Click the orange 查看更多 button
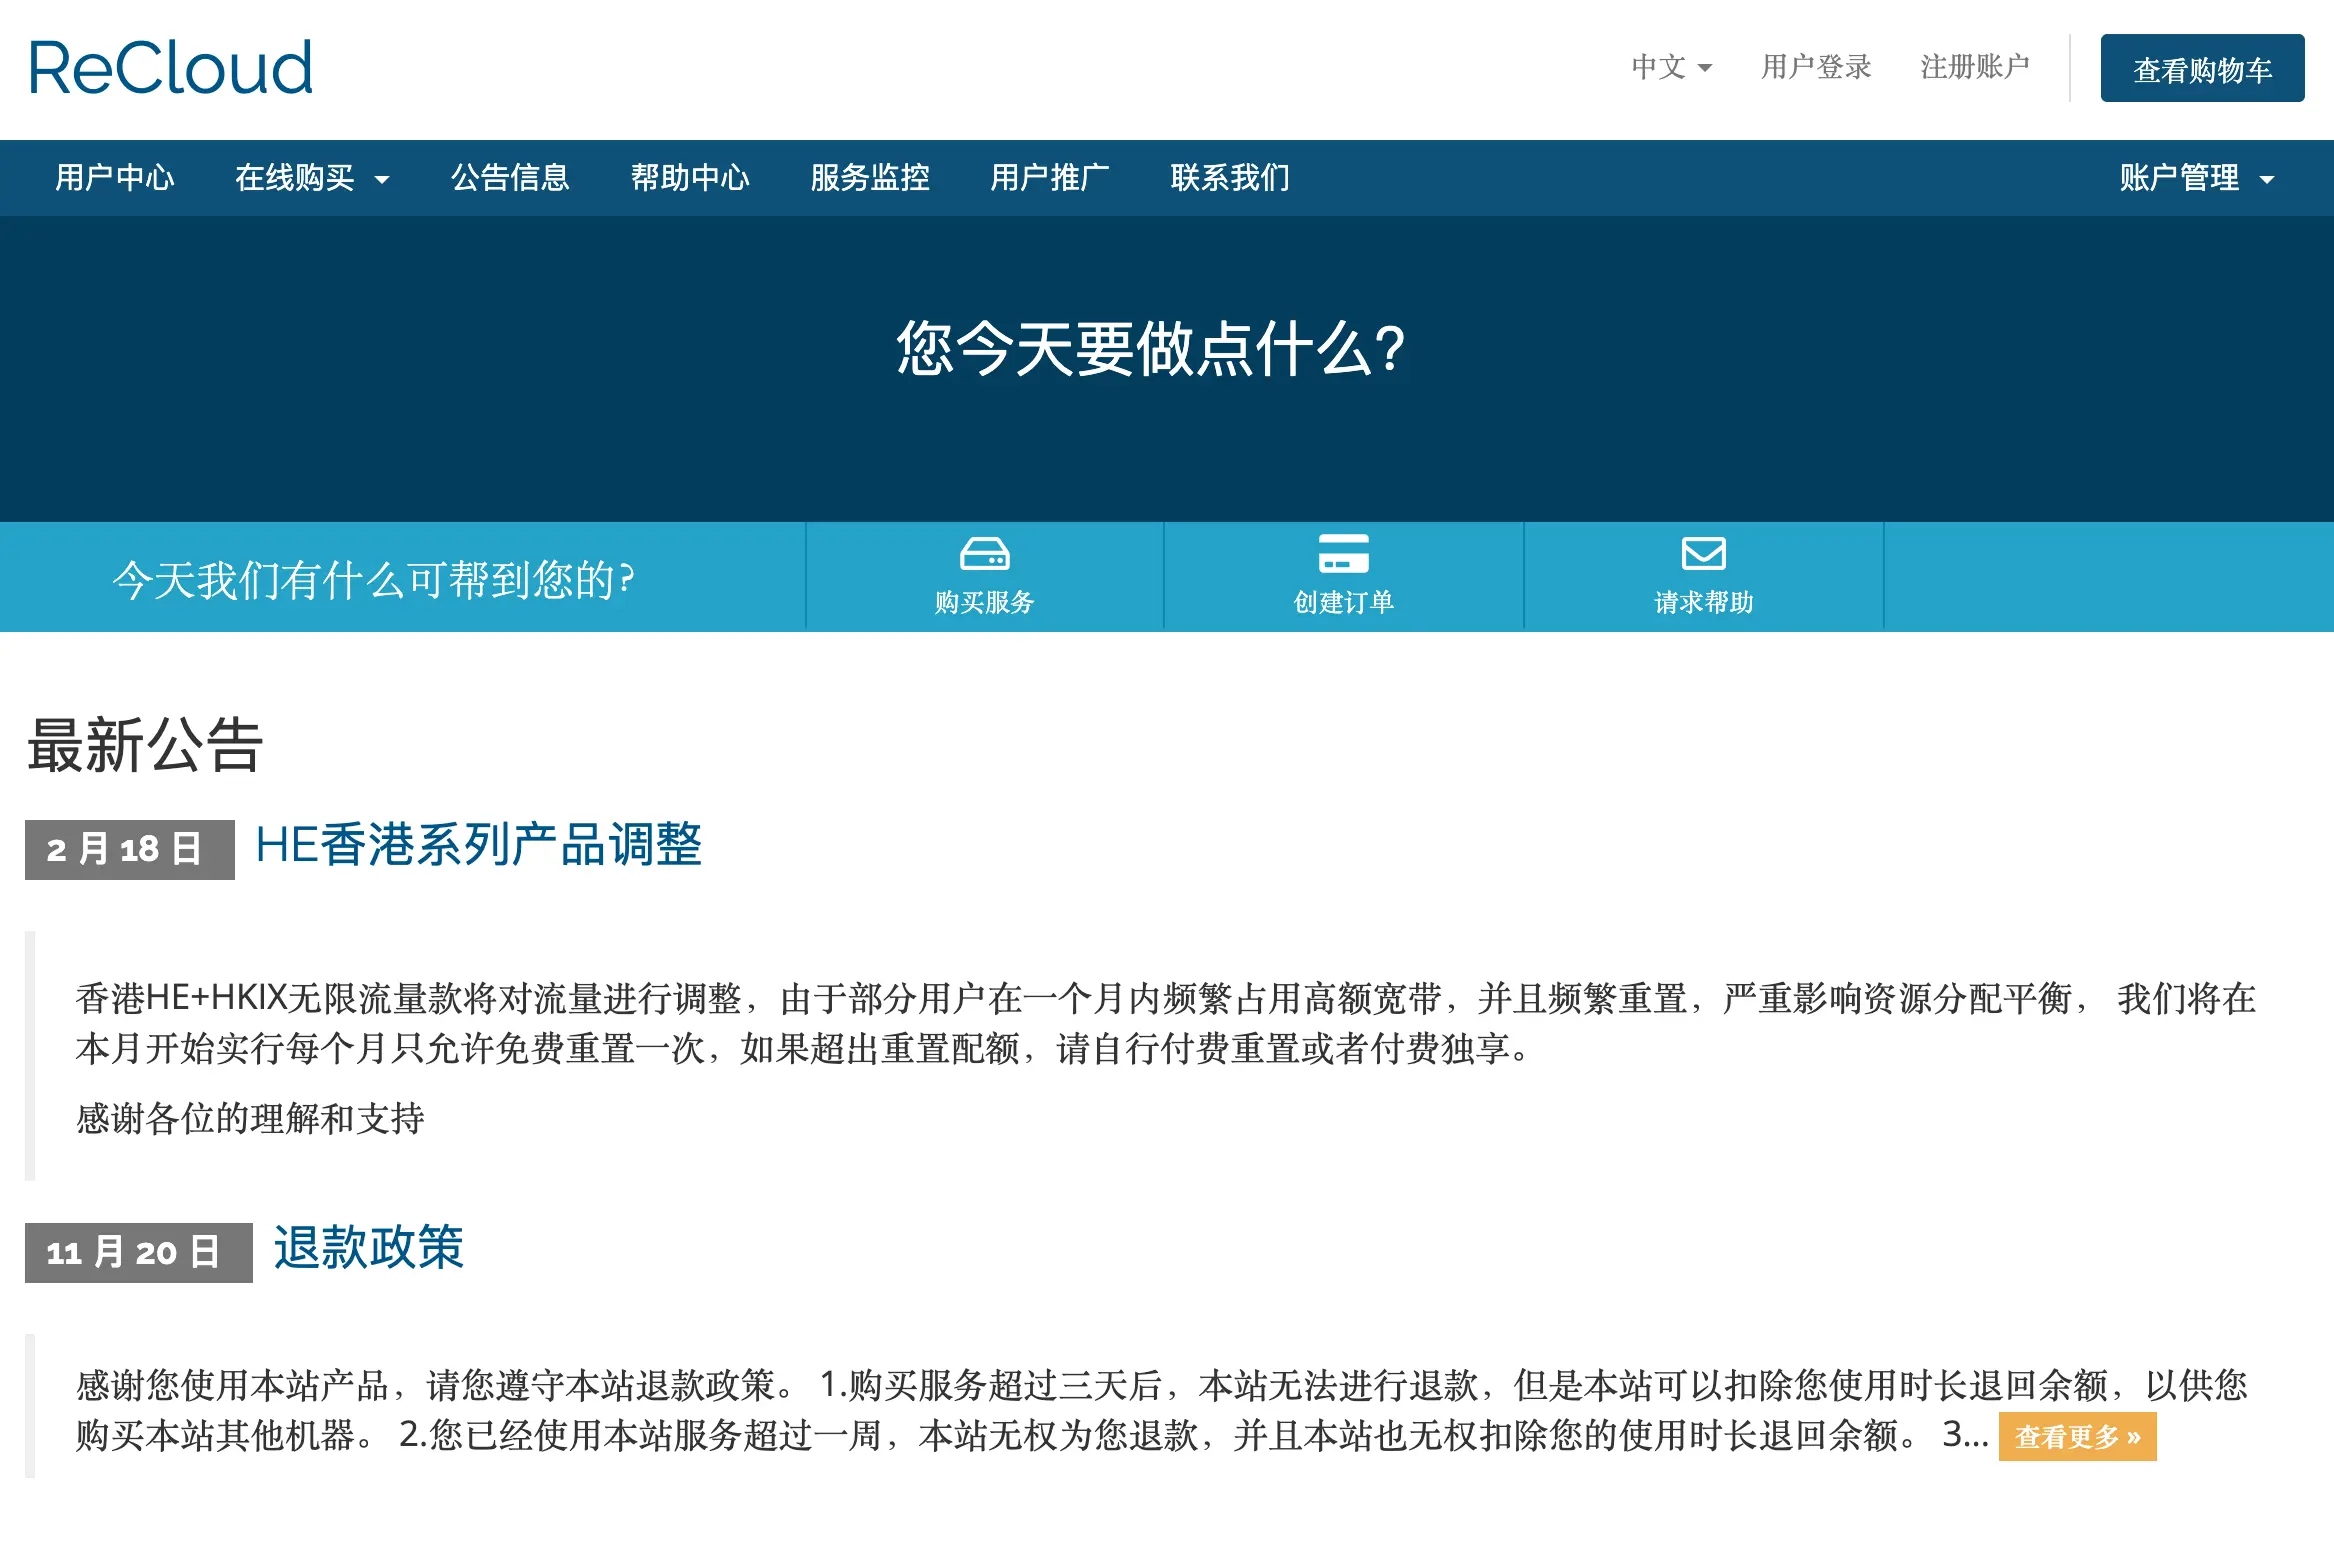The width and height of the screenshot is (2334, 1548). click(x=2077, y=1437)
